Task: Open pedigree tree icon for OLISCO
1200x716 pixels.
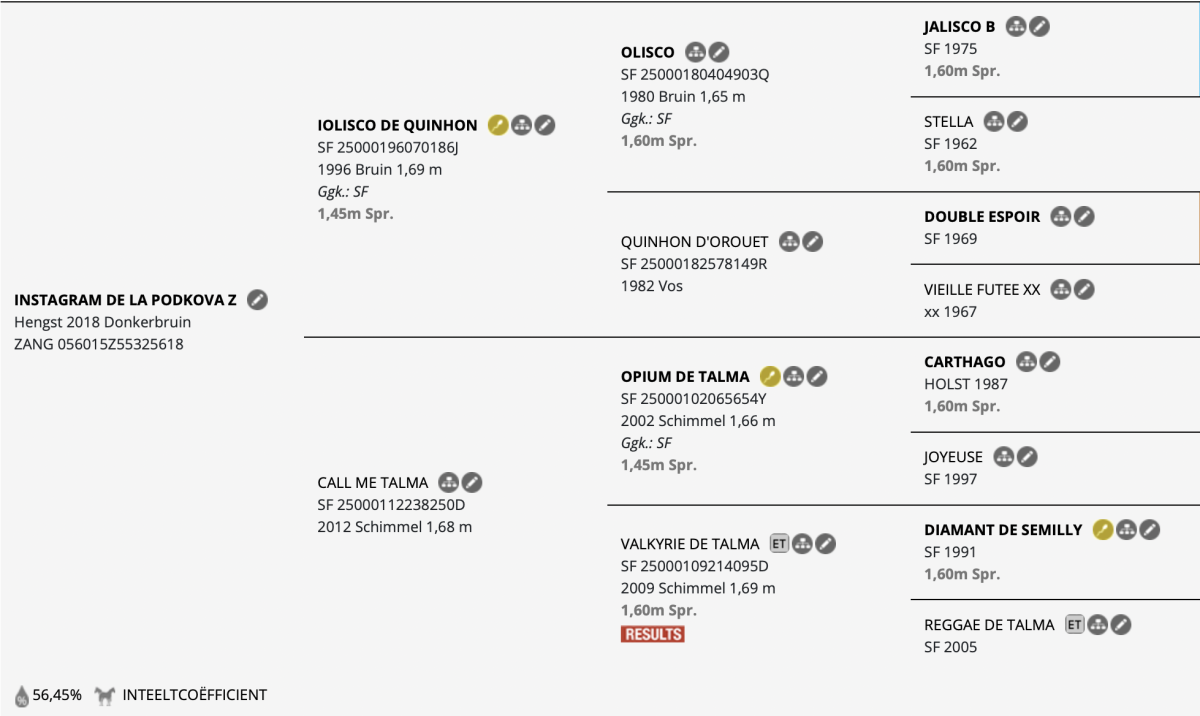Action: (x=696, y=52)
